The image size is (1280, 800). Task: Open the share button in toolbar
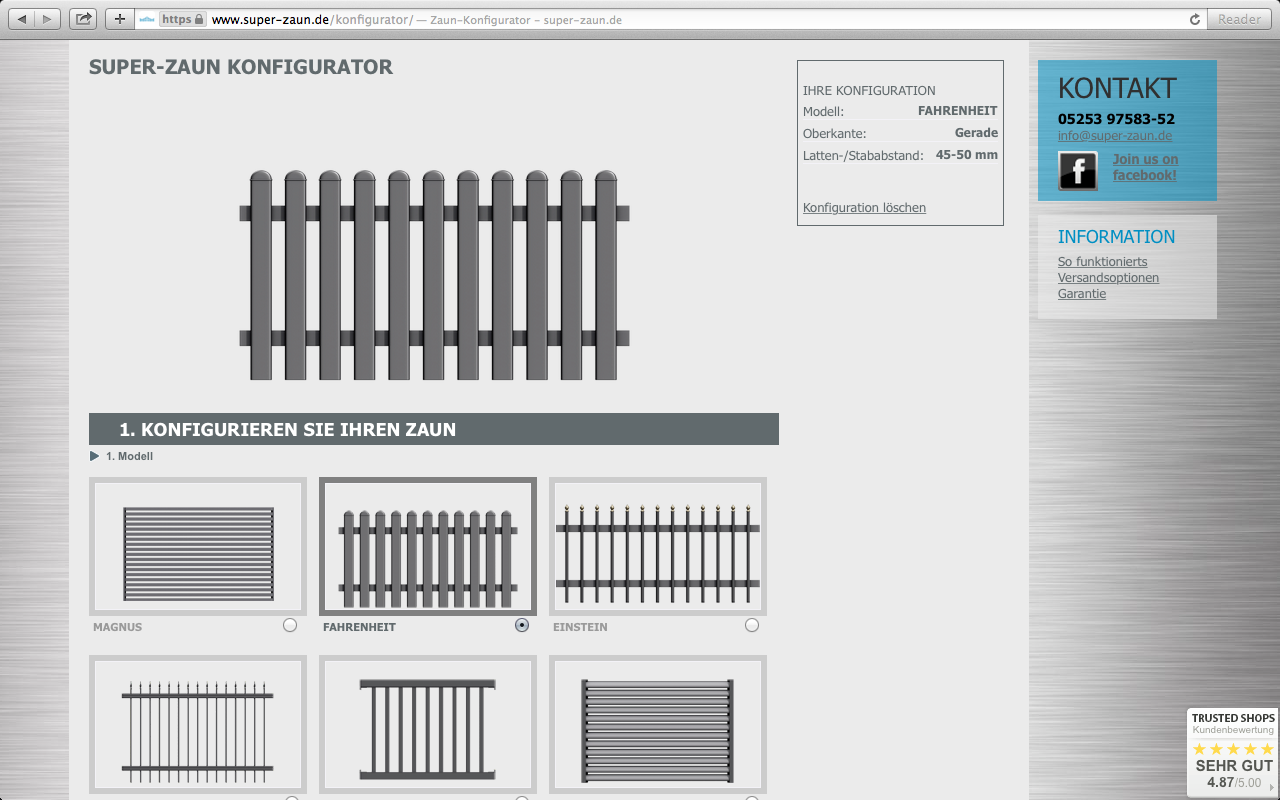point(84,19)
